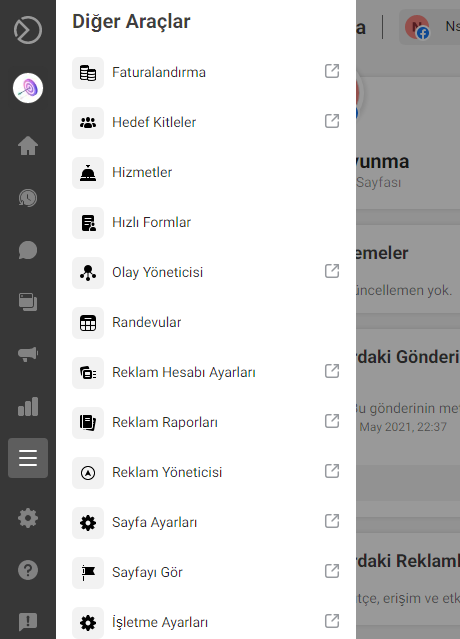The image size is (460, 639).
Task: Open the recent activity clock icon
Action: [28, 198]
